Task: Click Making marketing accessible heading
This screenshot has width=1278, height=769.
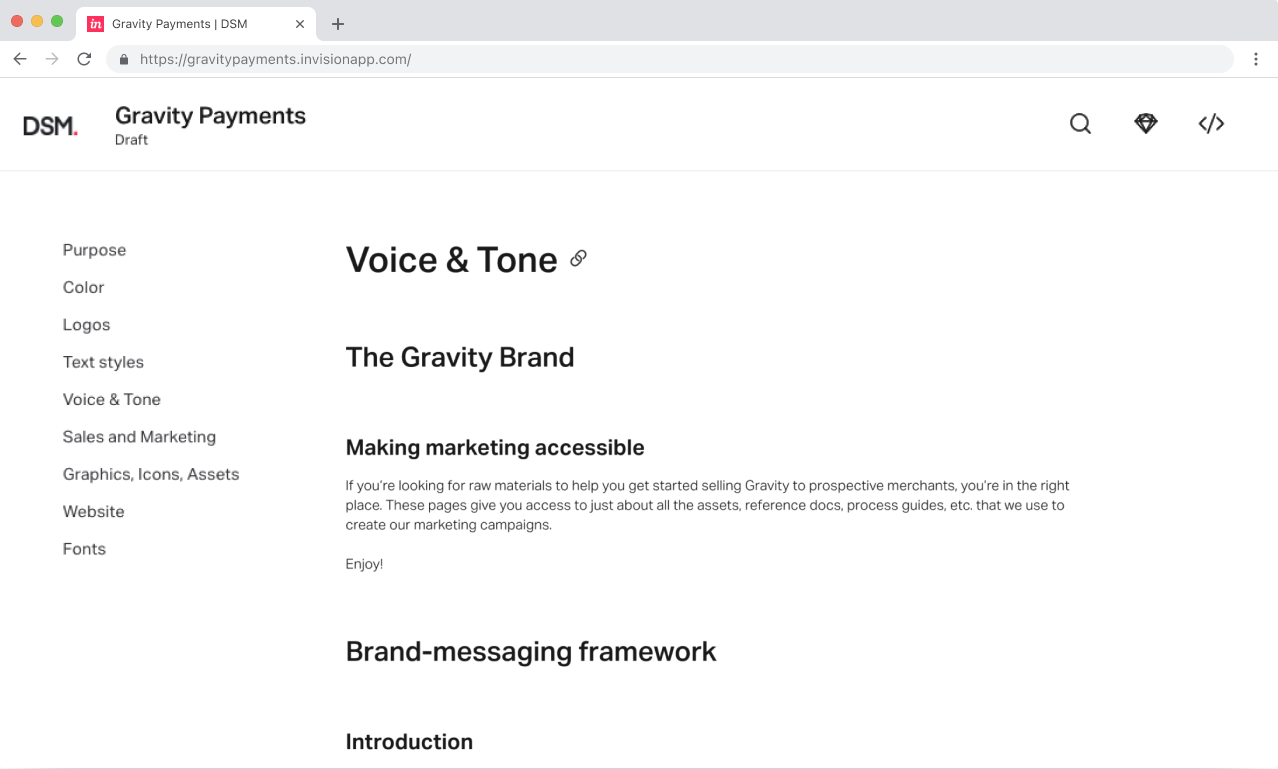Action: [x=495, y=447]
